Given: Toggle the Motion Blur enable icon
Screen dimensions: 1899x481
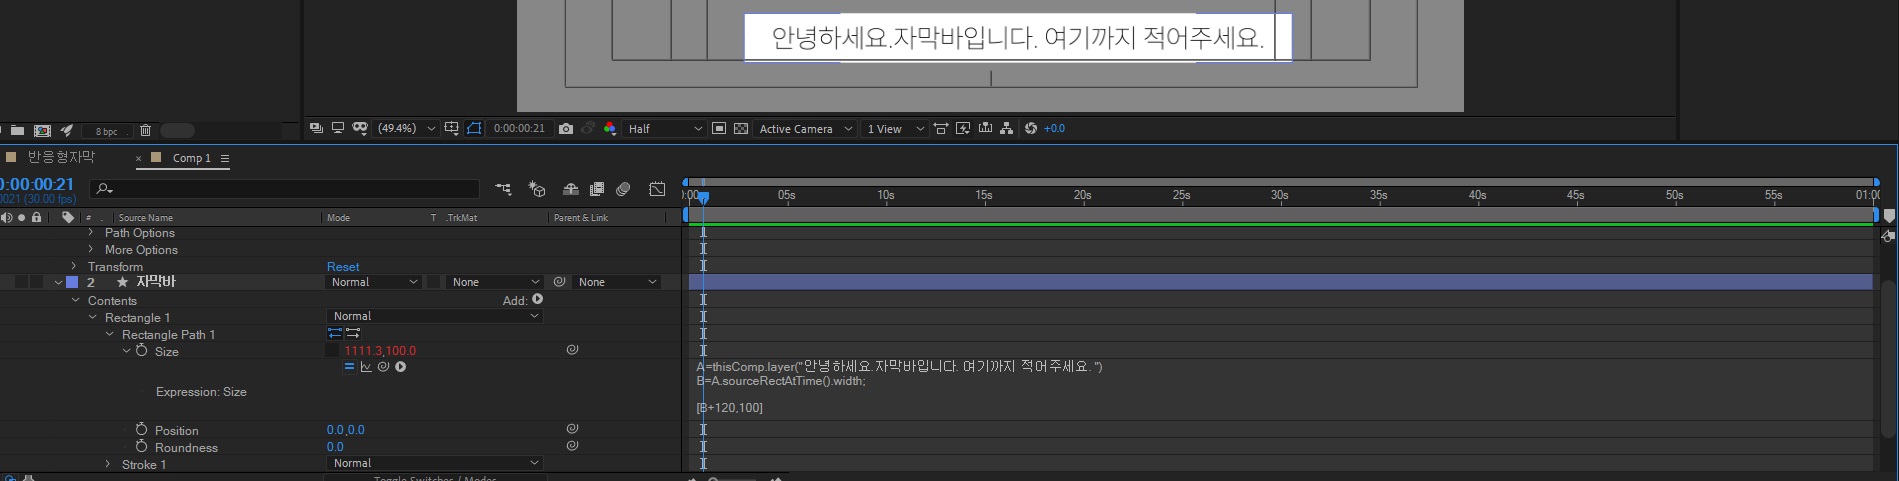Looking at the screenshot, I should [623, 188].
